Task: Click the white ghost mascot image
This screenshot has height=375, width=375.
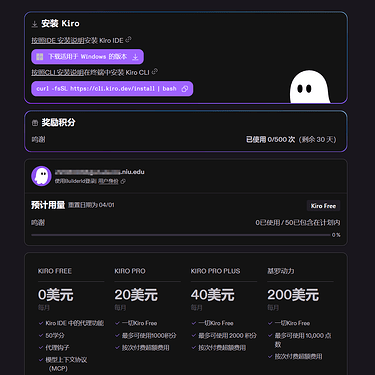Action: (310, 87)
